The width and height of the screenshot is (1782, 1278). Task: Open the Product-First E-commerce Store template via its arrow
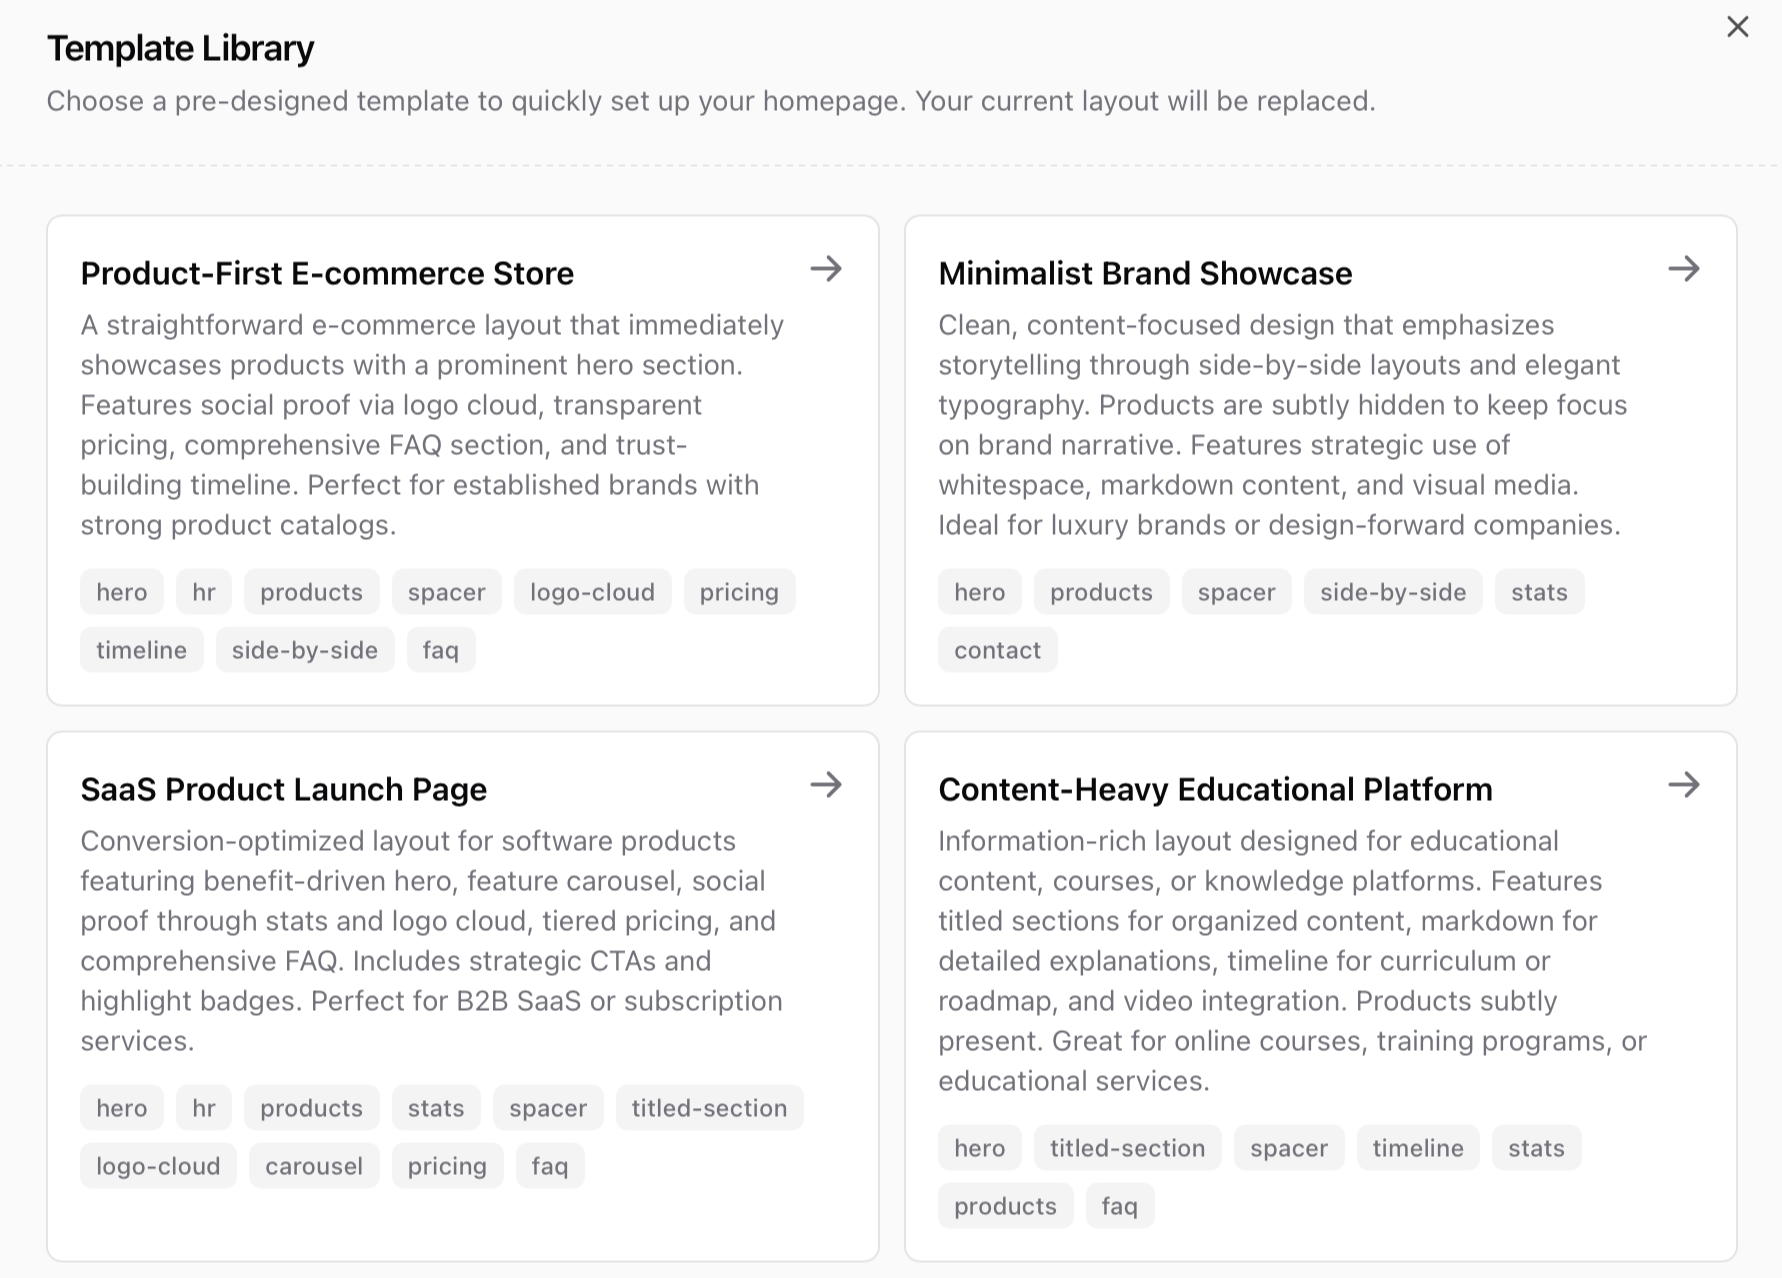coord(827,268)
